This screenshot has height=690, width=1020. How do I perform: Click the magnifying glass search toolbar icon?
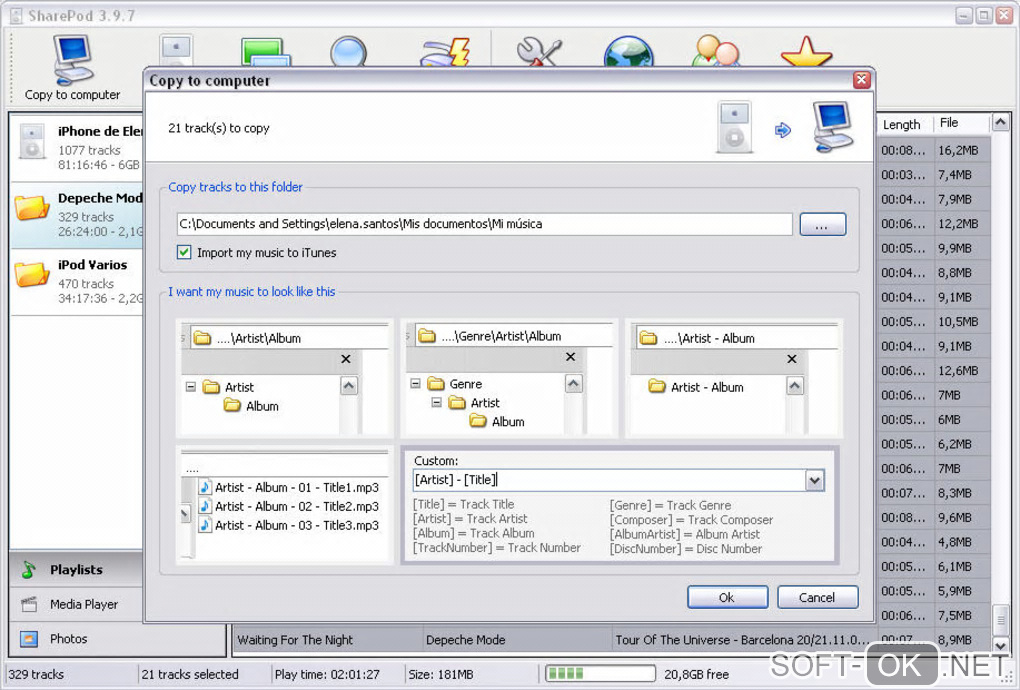point(348,51)
